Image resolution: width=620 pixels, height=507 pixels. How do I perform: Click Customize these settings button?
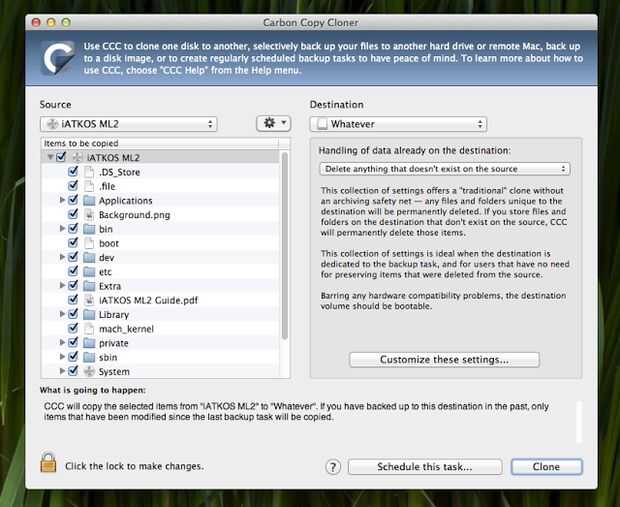(x=444, y=359)
